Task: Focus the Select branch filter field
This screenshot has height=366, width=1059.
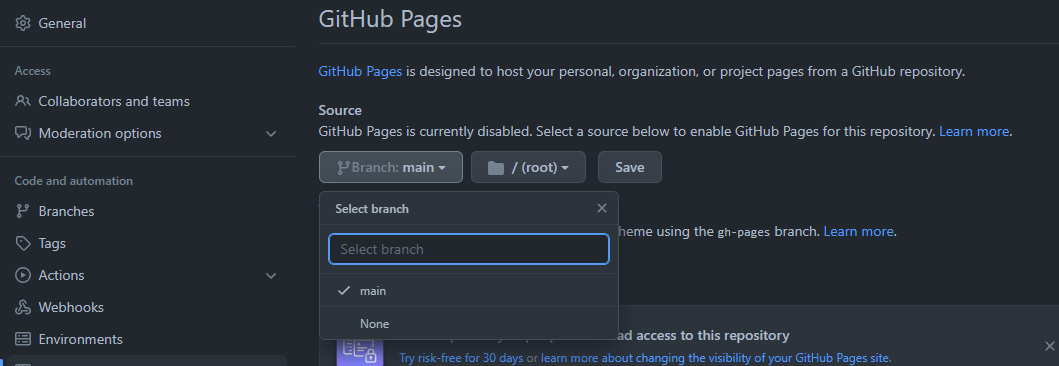Action: click(469, 249)
